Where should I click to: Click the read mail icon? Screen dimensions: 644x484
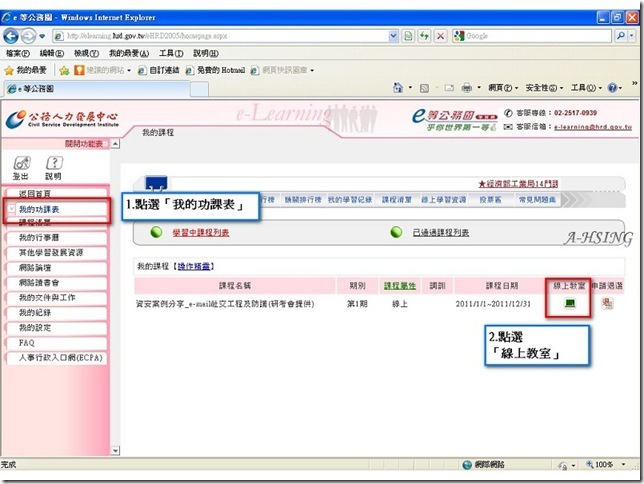click(449, 88)
